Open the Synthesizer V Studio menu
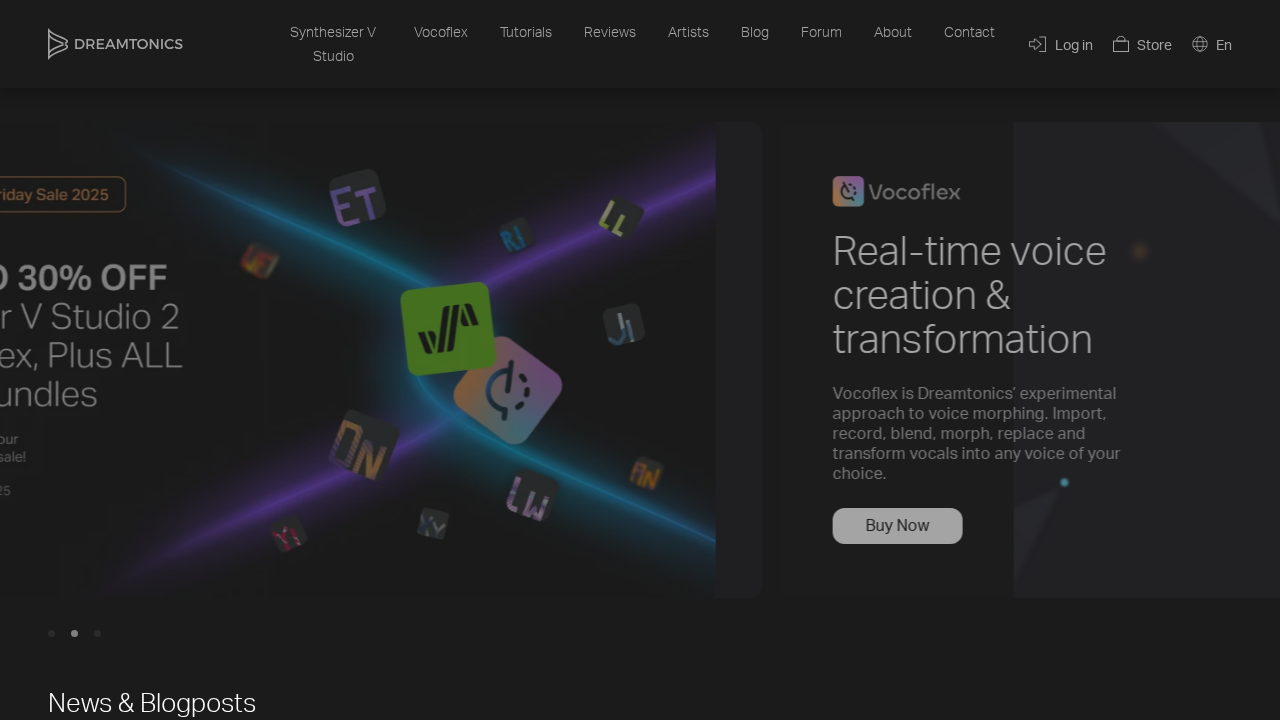This screenshot has width=1280, height=720. coord(333,44)
